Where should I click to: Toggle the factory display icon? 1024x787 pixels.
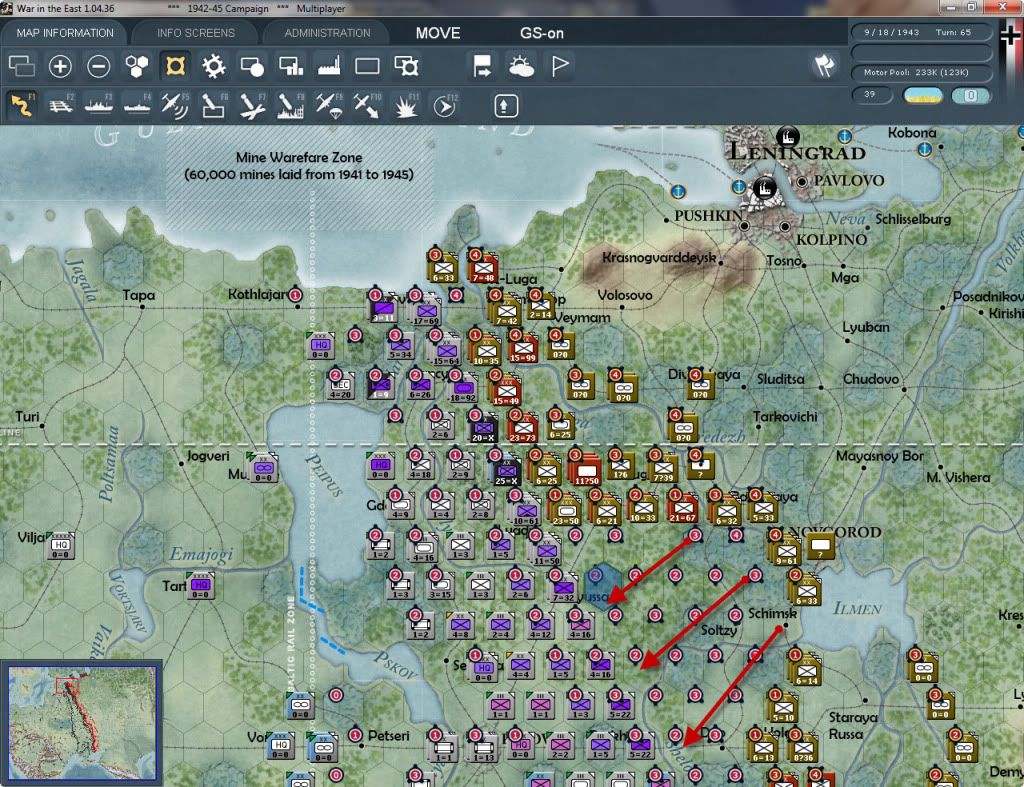point(329,66)
